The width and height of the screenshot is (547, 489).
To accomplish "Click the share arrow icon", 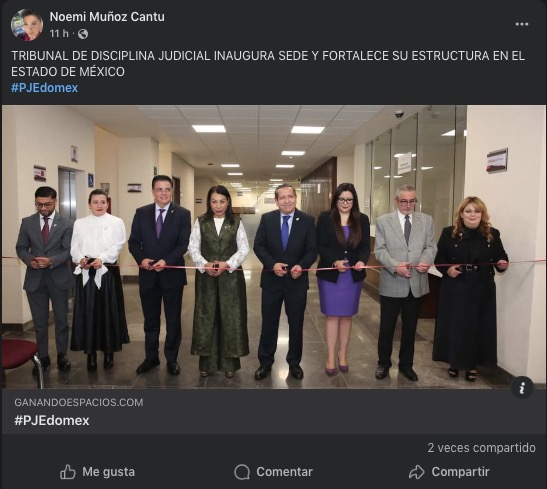I will (417, 472).
